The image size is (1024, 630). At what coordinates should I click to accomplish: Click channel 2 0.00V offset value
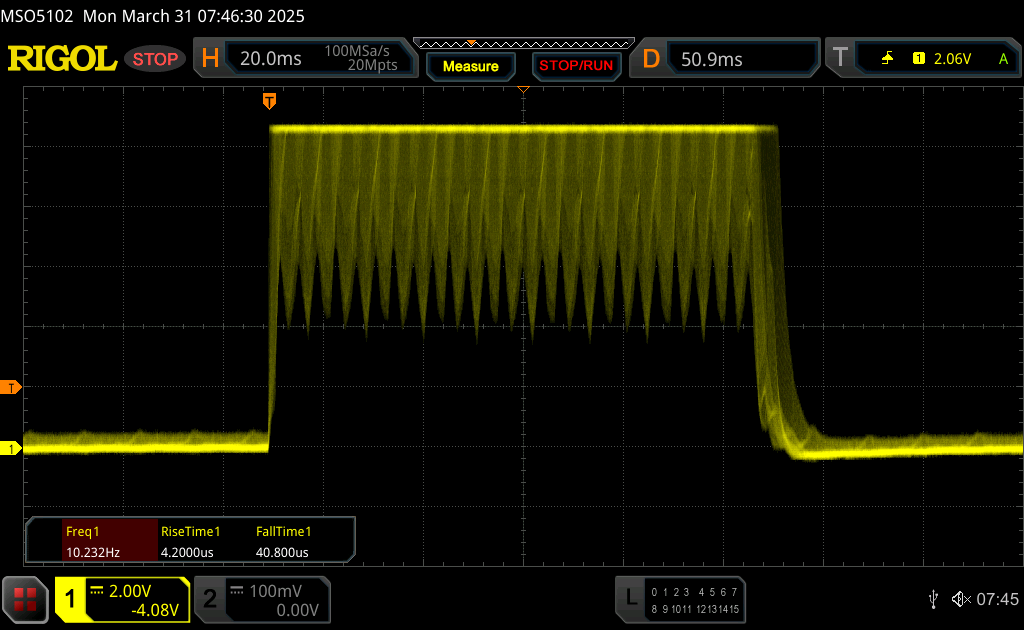click(x=297, y=610)
